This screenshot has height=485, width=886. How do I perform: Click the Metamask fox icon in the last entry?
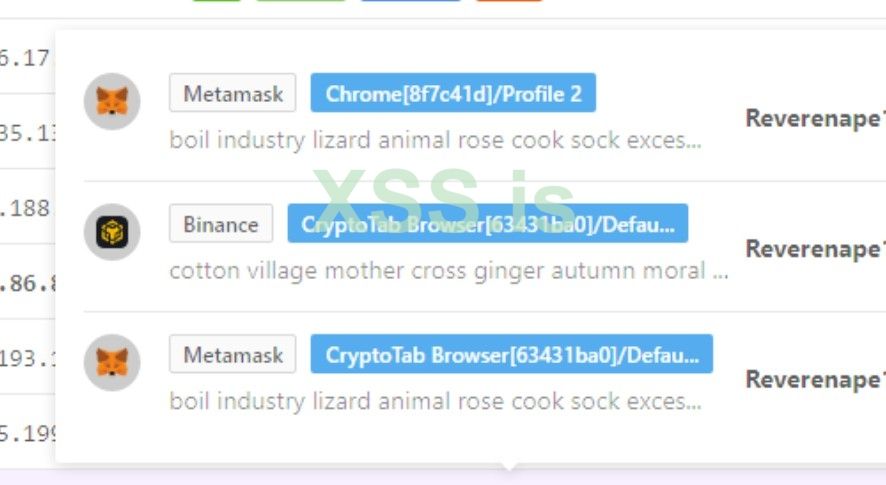click(x=111, y=362)
